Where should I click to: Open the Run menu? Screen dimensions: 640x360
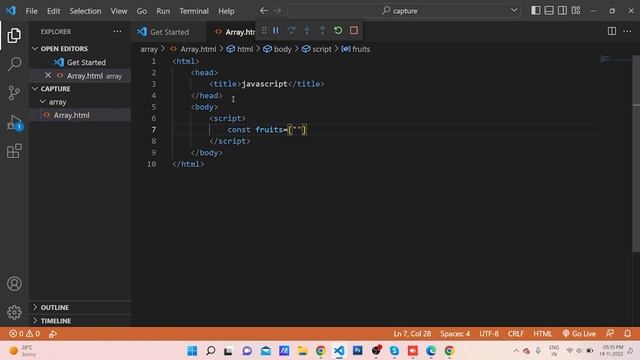coord(163,11)
